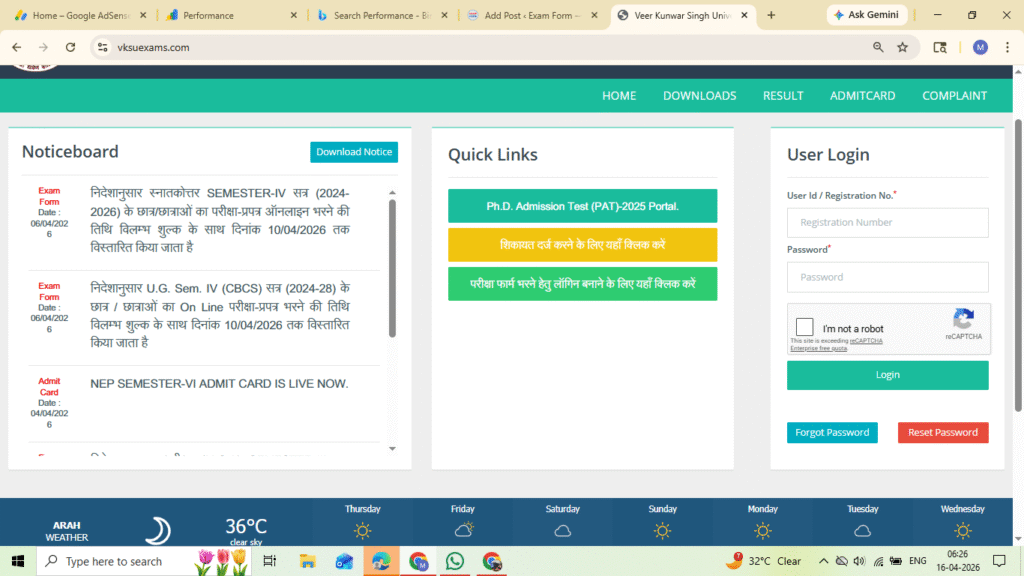Click the Download Notice button
Viewport: 1024px width, 576px height.
(353, 152)
